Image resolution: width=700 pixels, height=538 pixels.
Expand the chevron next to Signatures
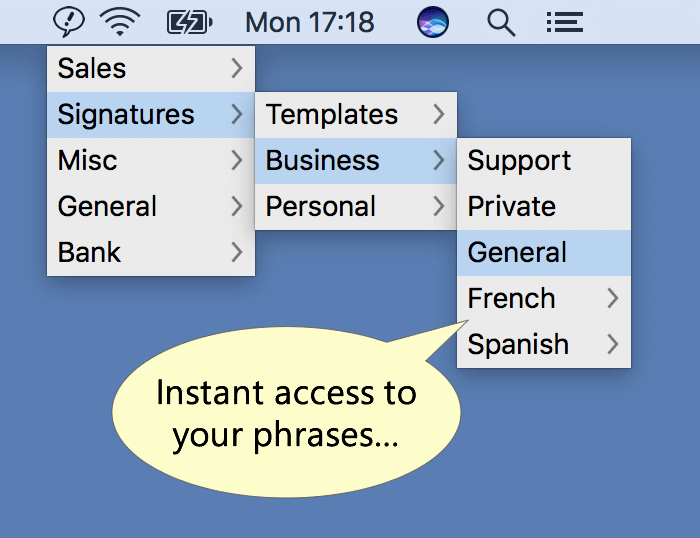(x=237, y=115)
